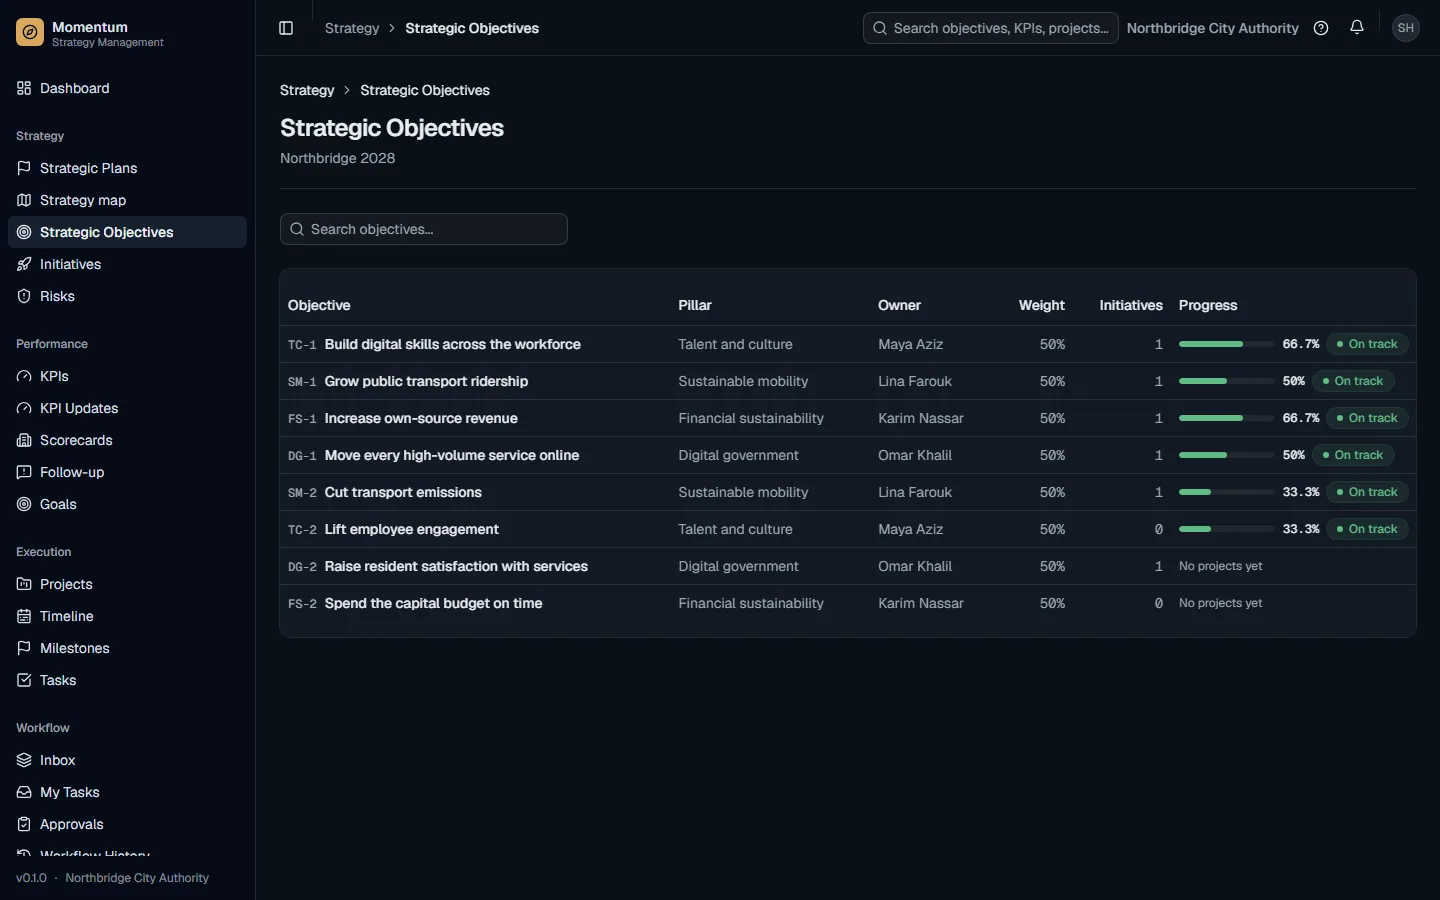Sort by Objective column header
This screenshot has width=1440, height=900.
[319, 305]
